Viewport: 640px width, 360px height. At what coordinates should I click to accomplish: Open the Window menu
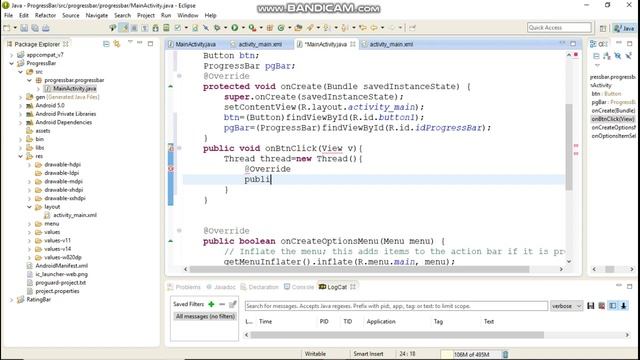tap(188, 16)
